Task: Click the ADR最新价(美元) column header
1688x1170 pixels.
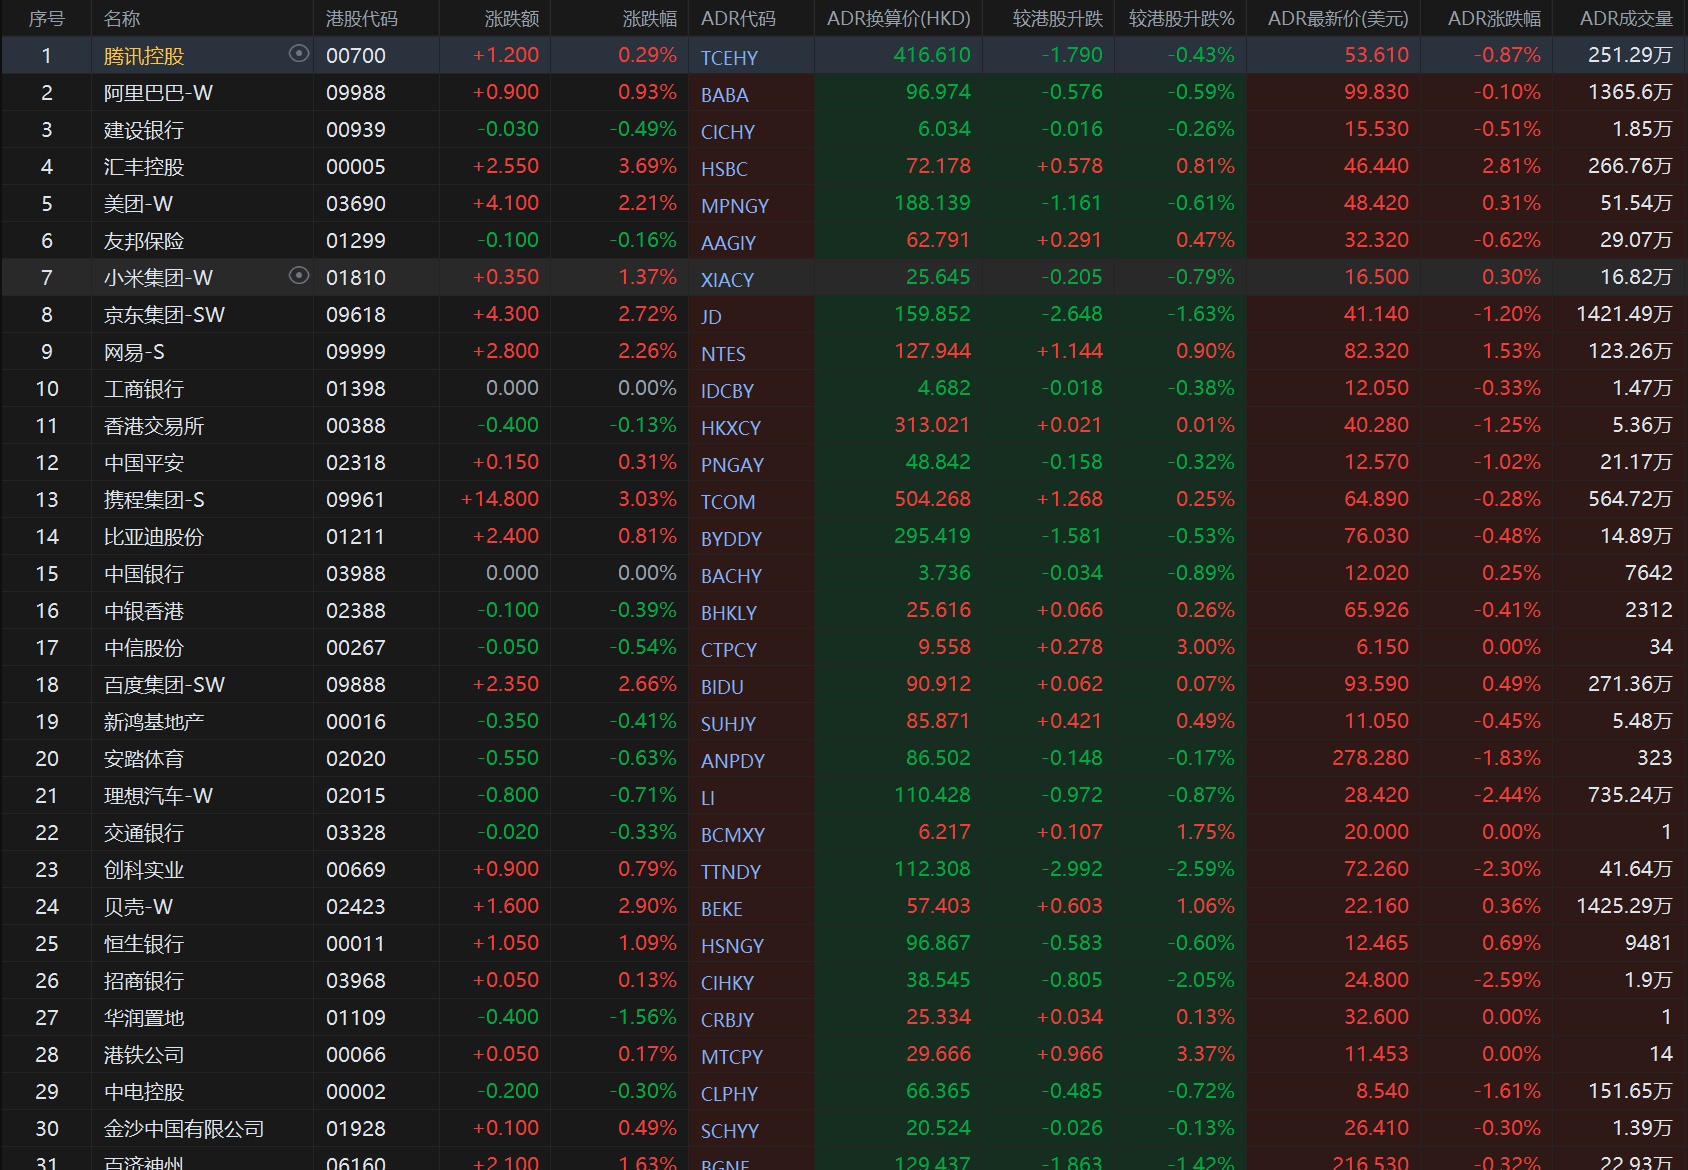Action: (x=1337, y=18)
